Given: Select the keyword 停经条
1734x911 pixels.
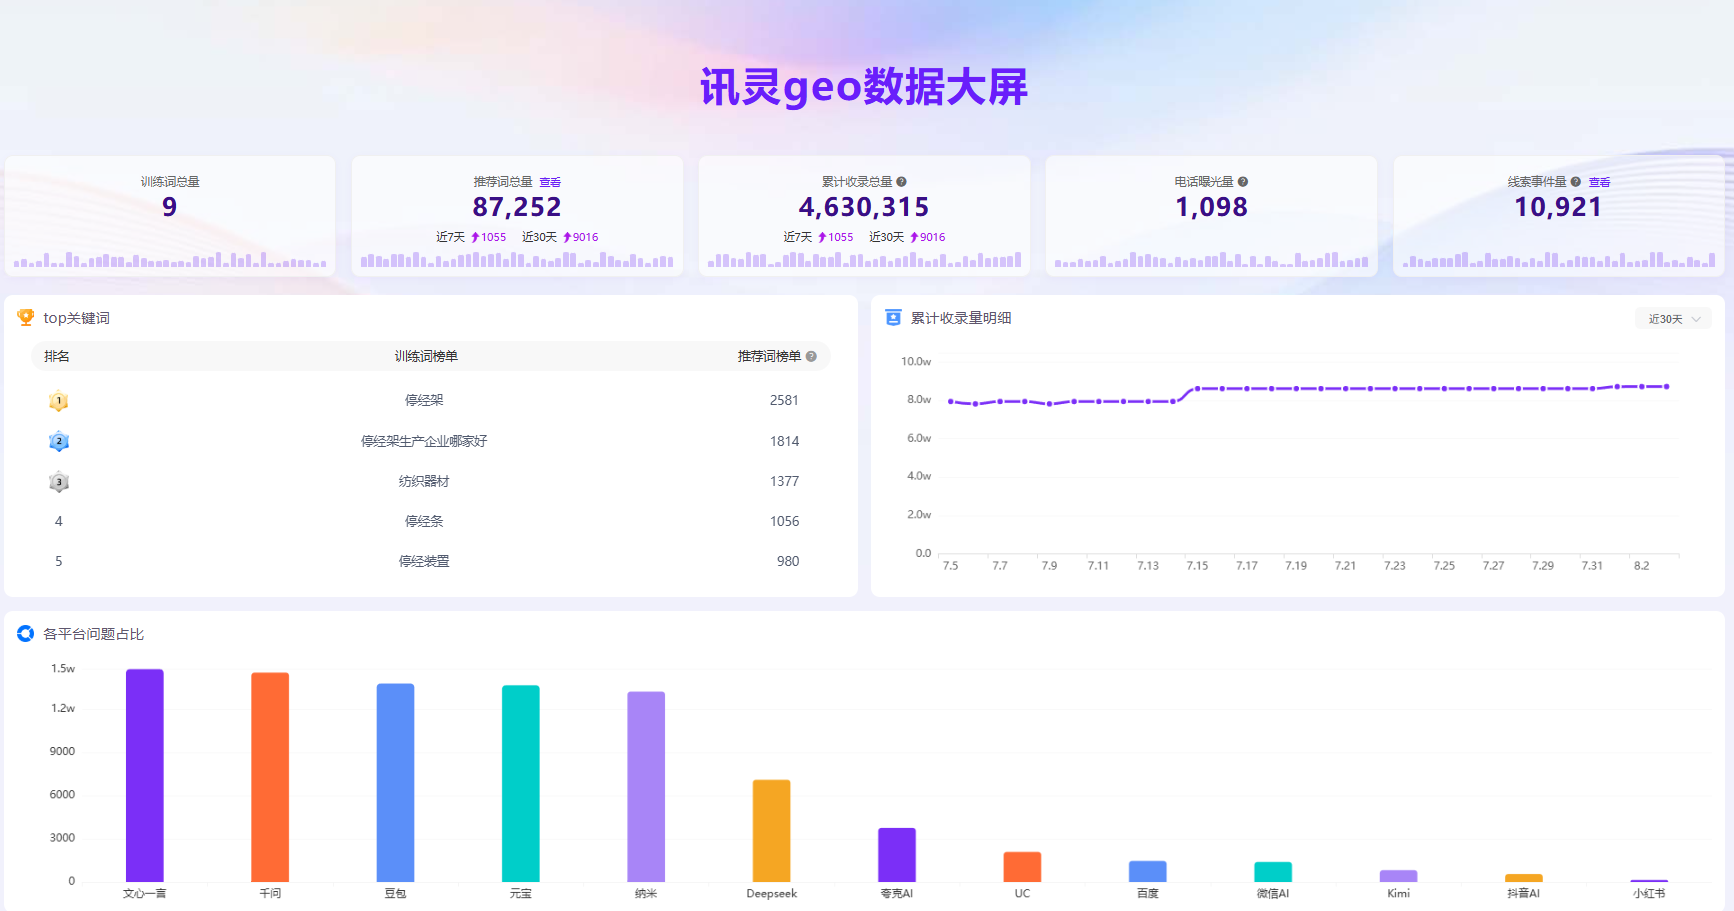Looking at the screenshot, I should point(424,521).
